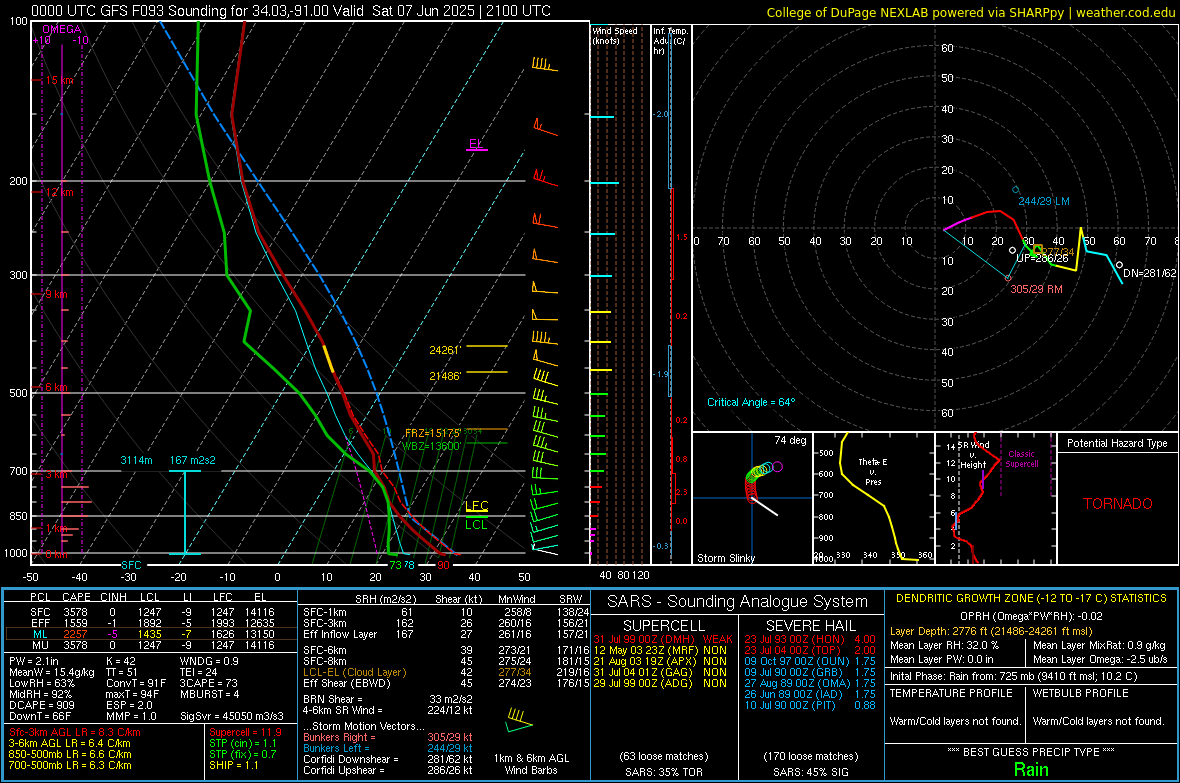Click the weather.cod.edu NEXLAB credit text
The image size is (1180, 783).
tap(970, 12)
